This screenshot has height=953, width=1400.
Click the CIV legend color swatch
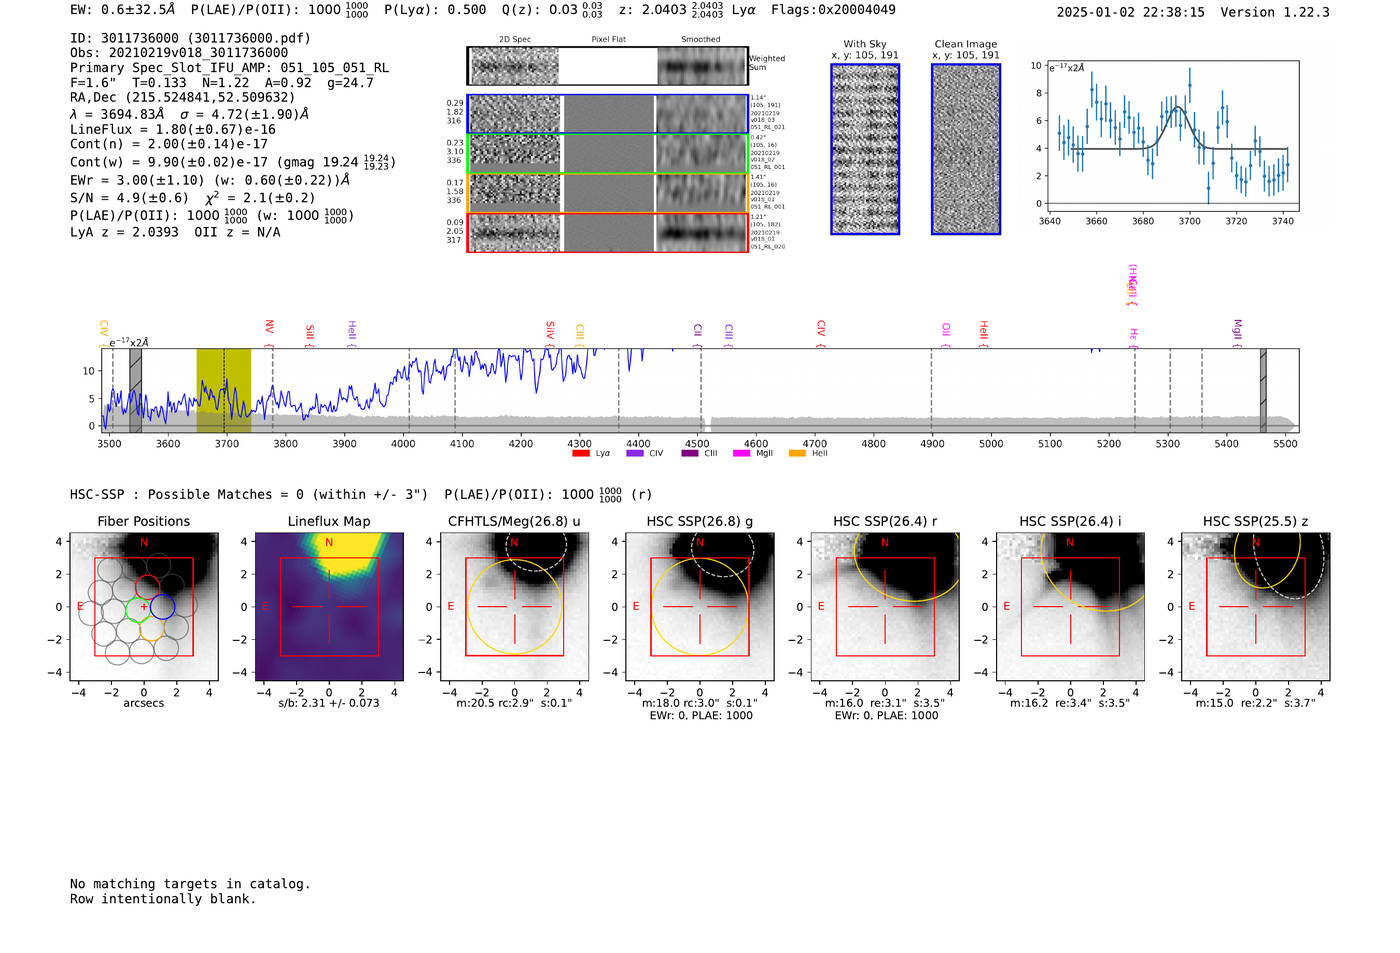[634, 454]
